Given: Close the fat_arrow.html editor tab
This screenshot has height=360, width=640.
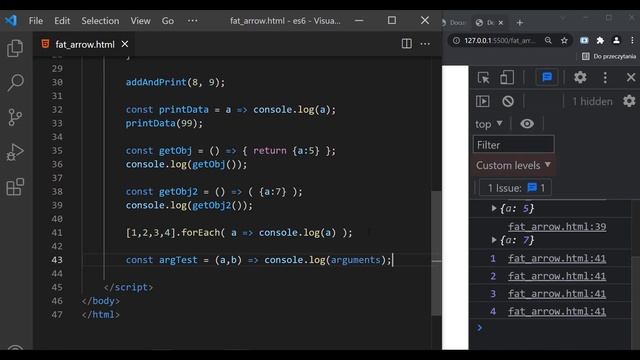Looking at the screenshot, I should [125, 44].
